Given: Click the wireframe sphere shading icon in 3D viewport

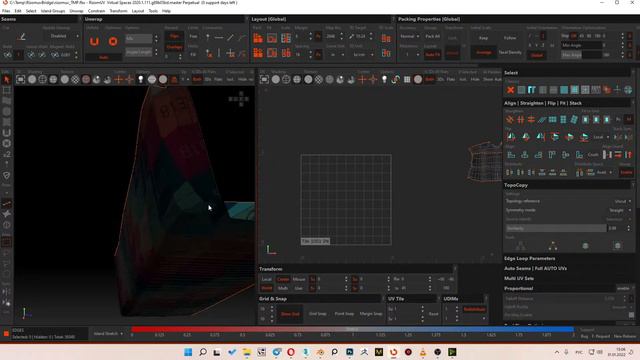Looking at the screenshot, I should (42, 79).
